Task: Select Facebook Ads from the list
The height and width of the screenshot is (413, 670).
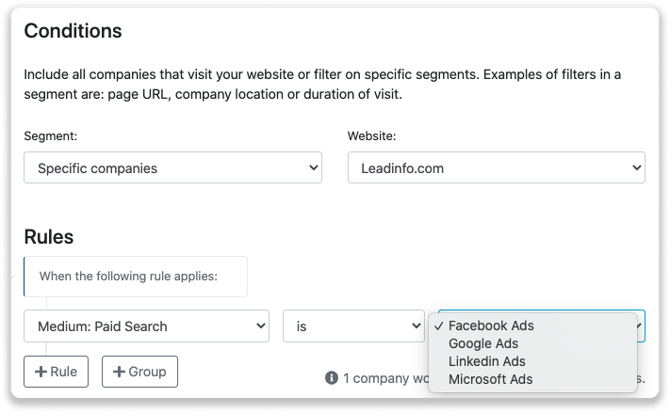Action: (491, 326)
